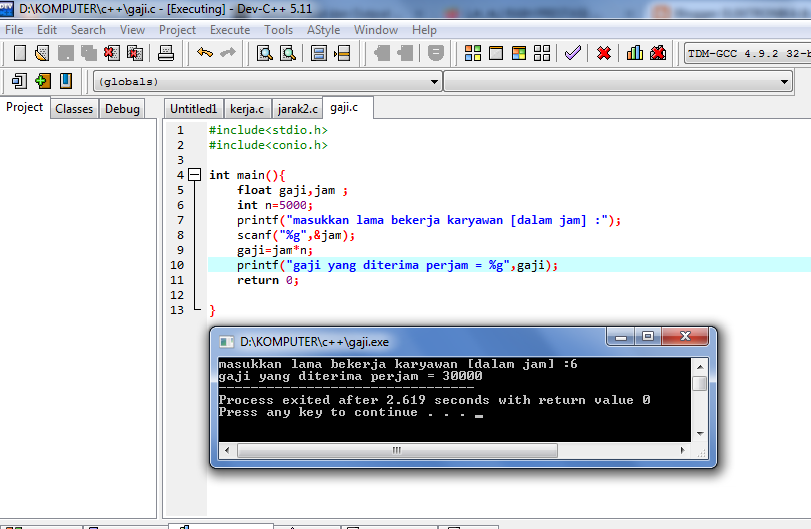Screen dimensions: 811x529
Task: Click code line "float gaji,jam ;"
Action: (292, 190)
